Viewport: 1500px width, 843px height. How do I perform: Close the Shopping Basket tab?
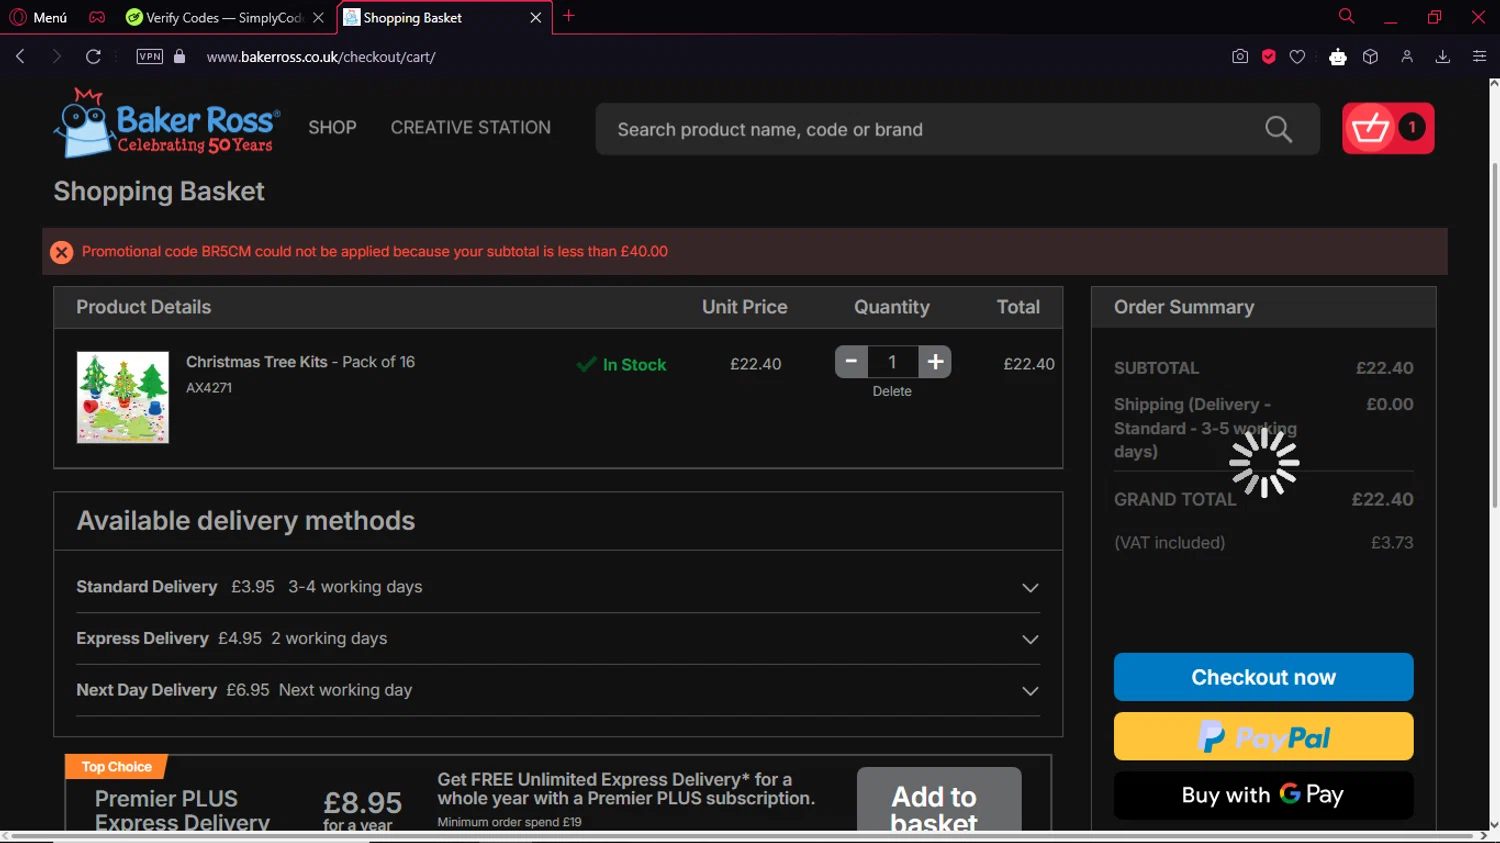pyautogui.click(x=536, y=17)
